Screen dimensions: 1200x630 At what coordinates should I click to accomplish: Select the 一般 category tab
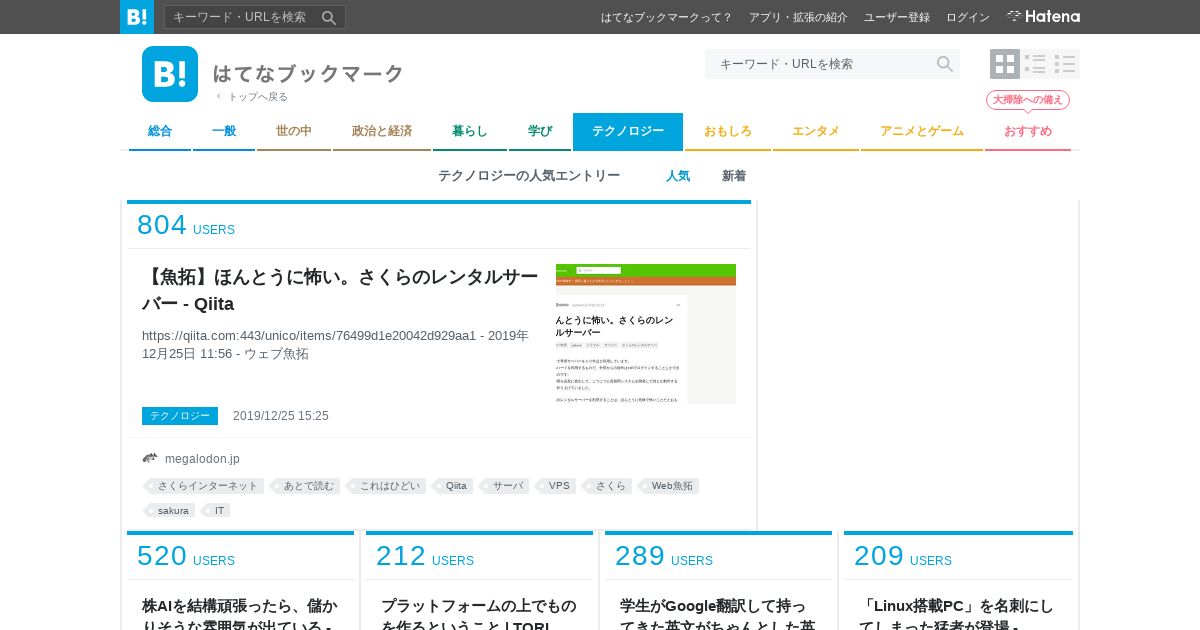coord(224,131)
